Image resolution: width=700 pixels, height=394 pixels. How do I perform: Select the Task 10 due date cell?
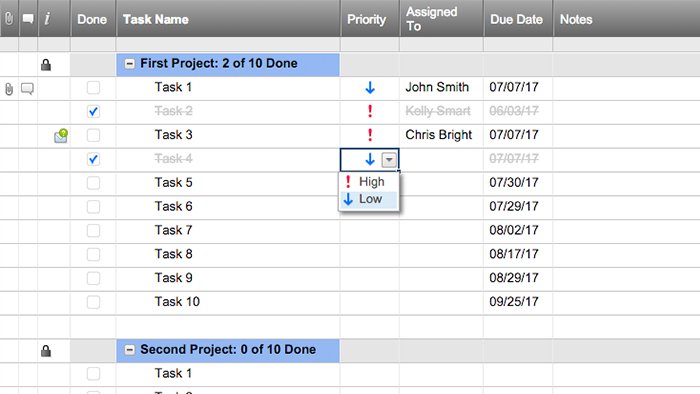point(518,302)
